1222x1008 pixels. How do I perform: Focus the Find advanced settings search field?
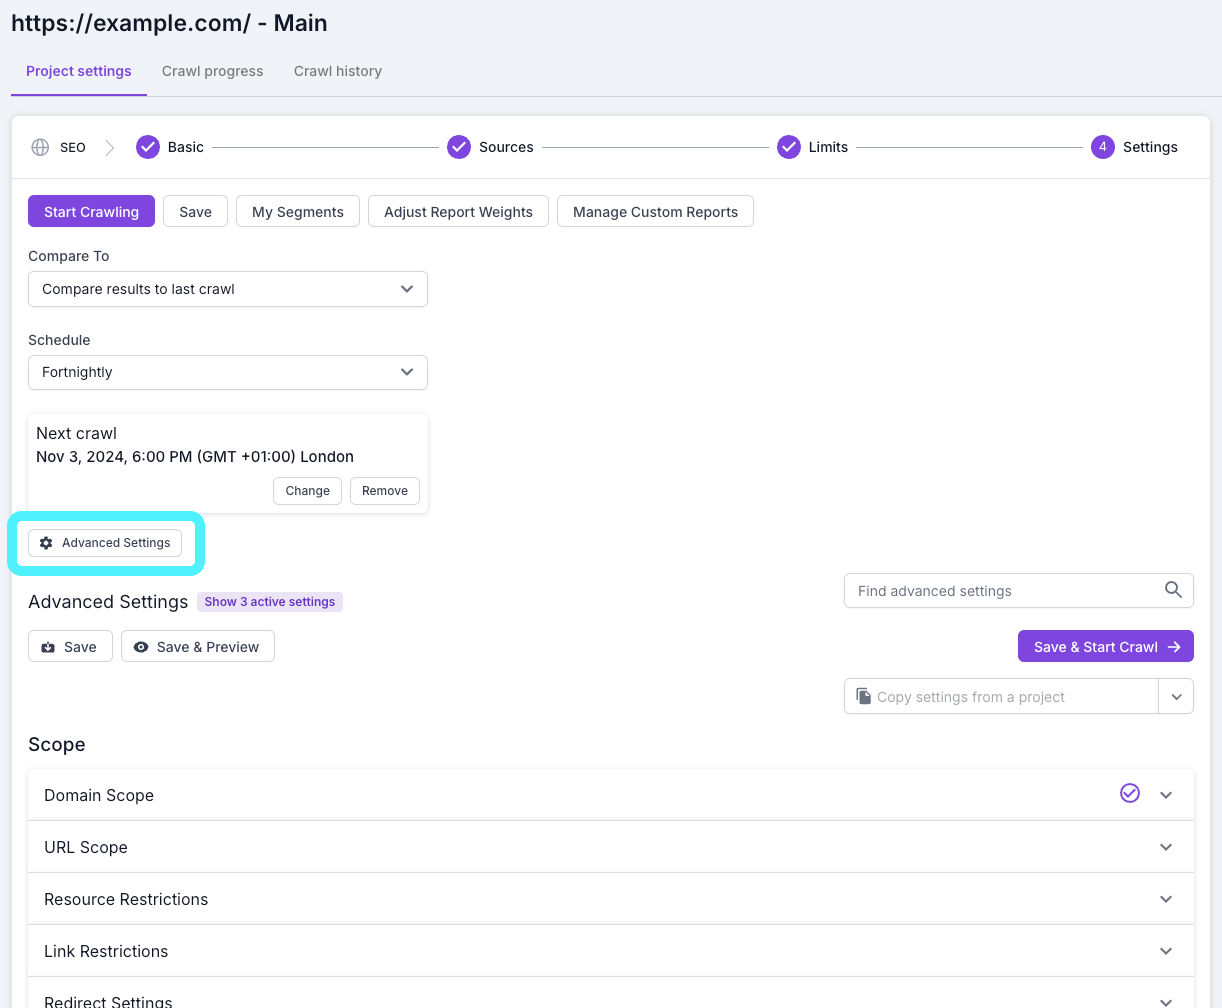(x=1019, y=590)
